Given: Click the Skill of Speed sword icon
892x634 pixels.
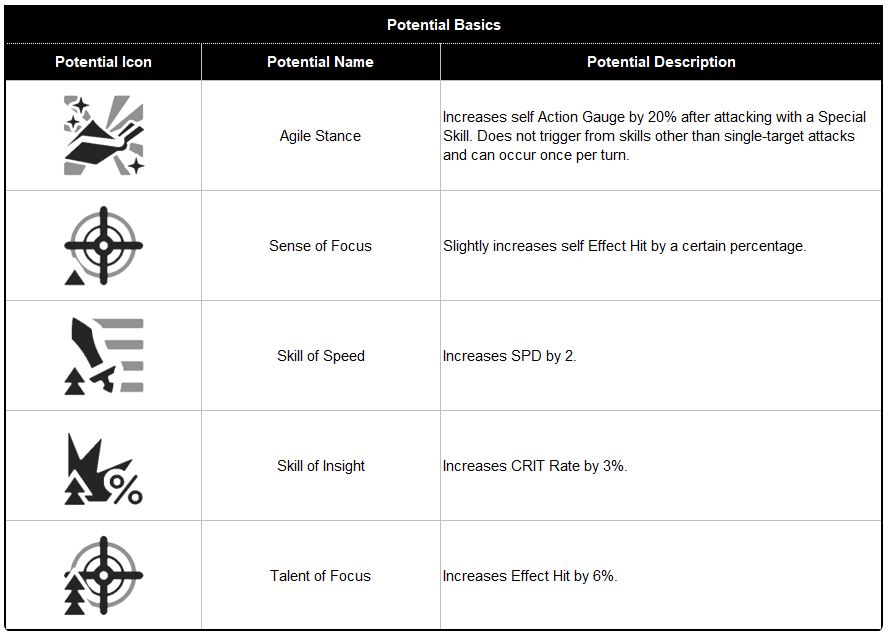Looking at the screenshot, I should [104, 356].
